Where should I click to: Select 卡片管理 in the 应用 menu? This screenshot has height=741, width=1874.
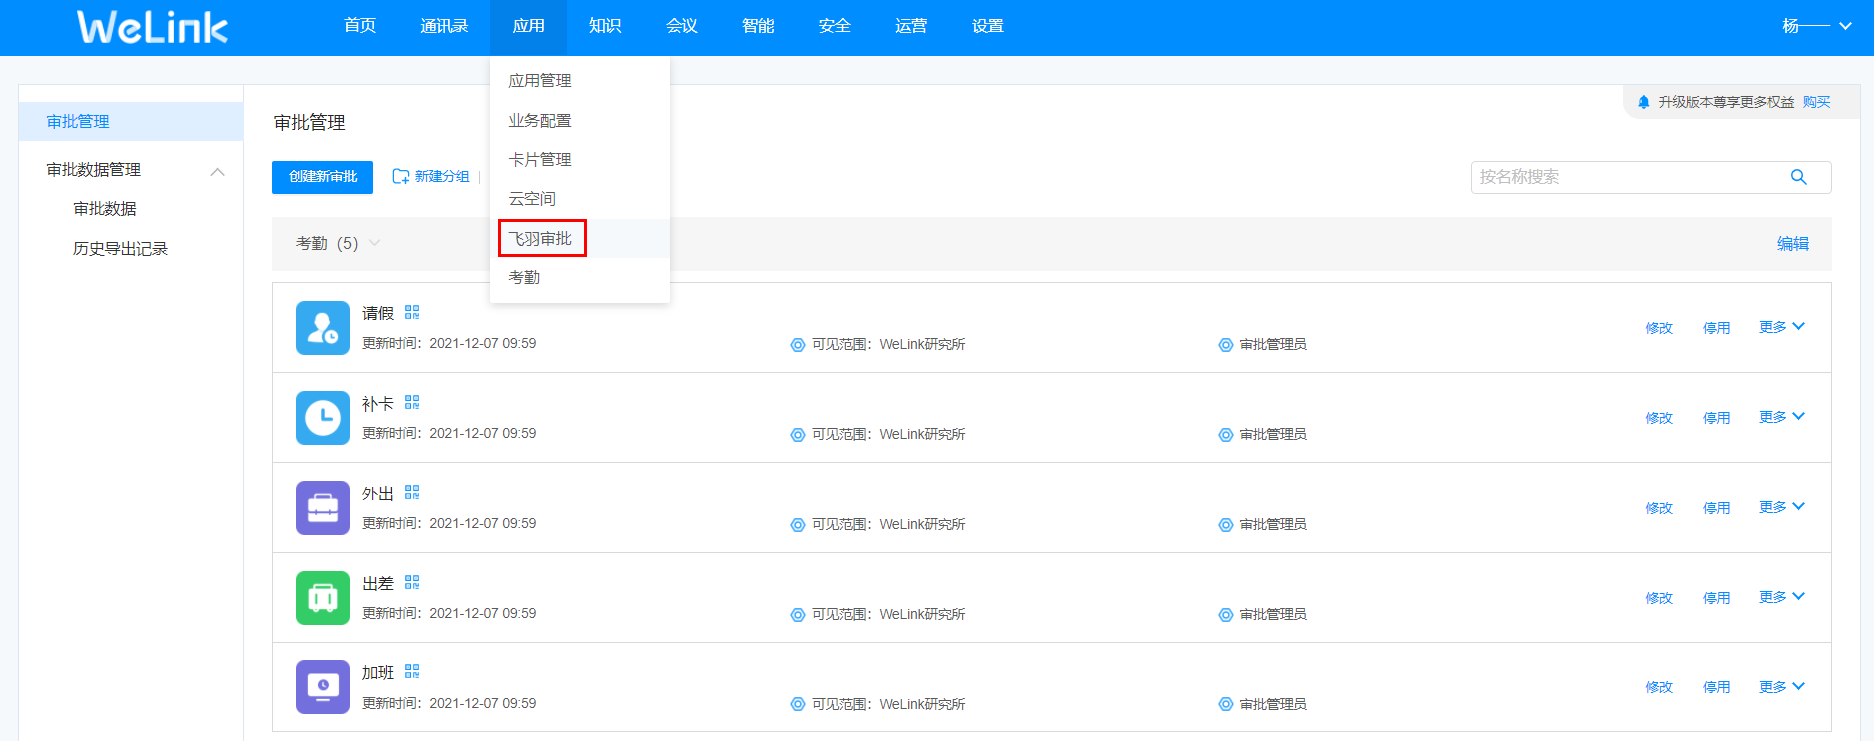540,160
